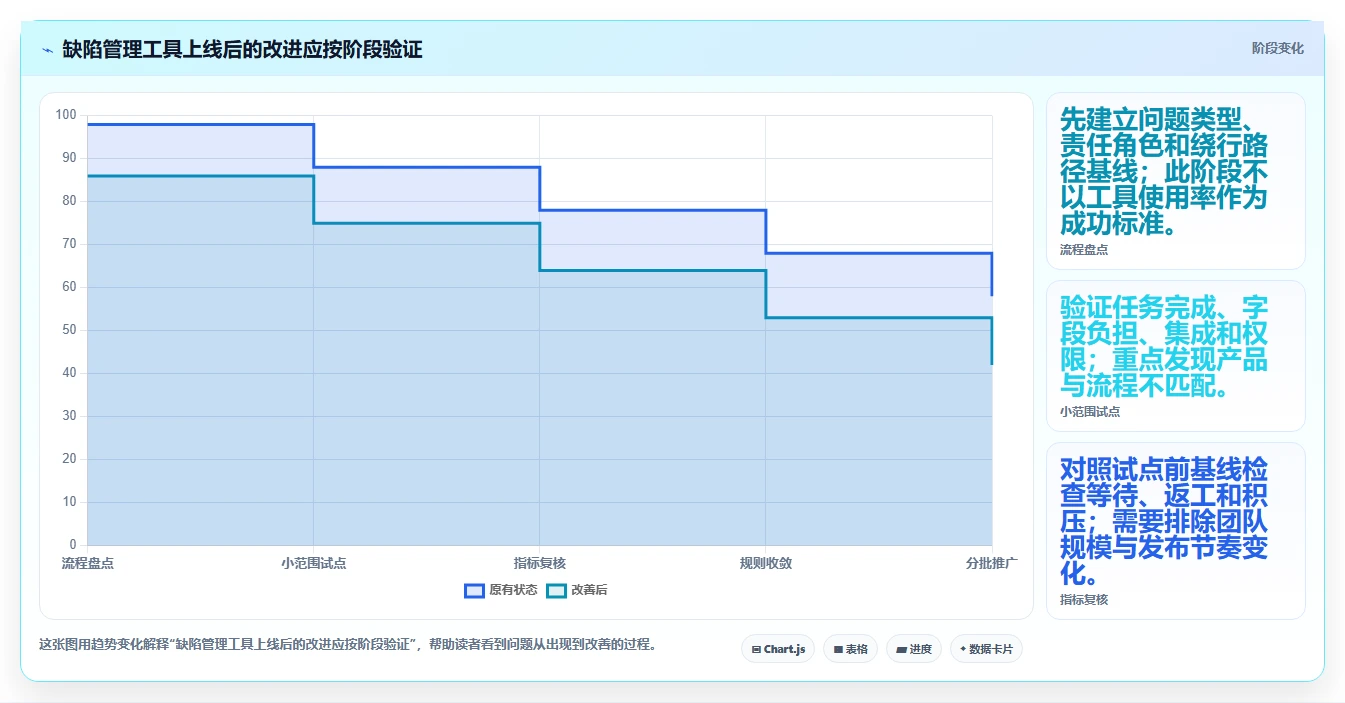
Task: Click the card text starting 验证任务完成
Action: [x=1164, y=345]
